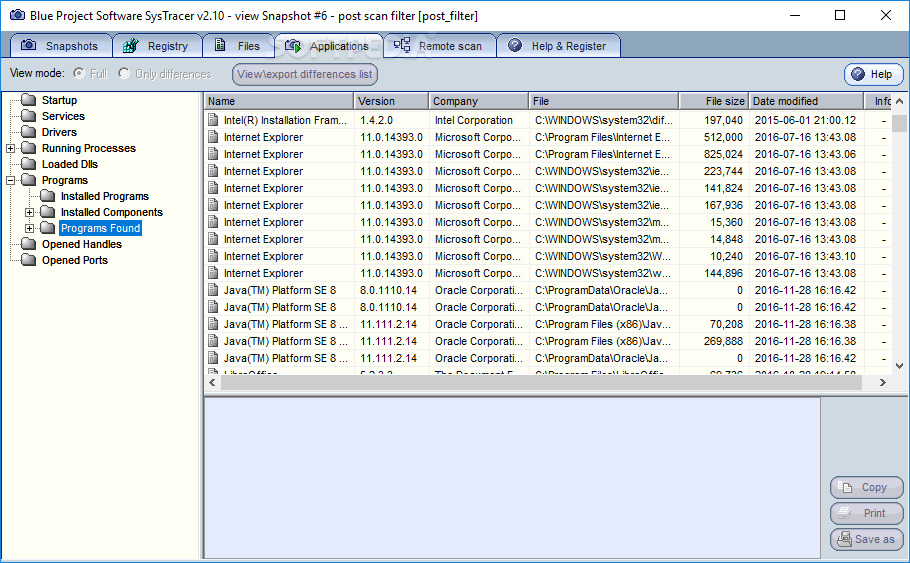Click the Intel Corporation company cell
Image resolution: width=910 pixels, height=563 pixels.
[474, 120]
